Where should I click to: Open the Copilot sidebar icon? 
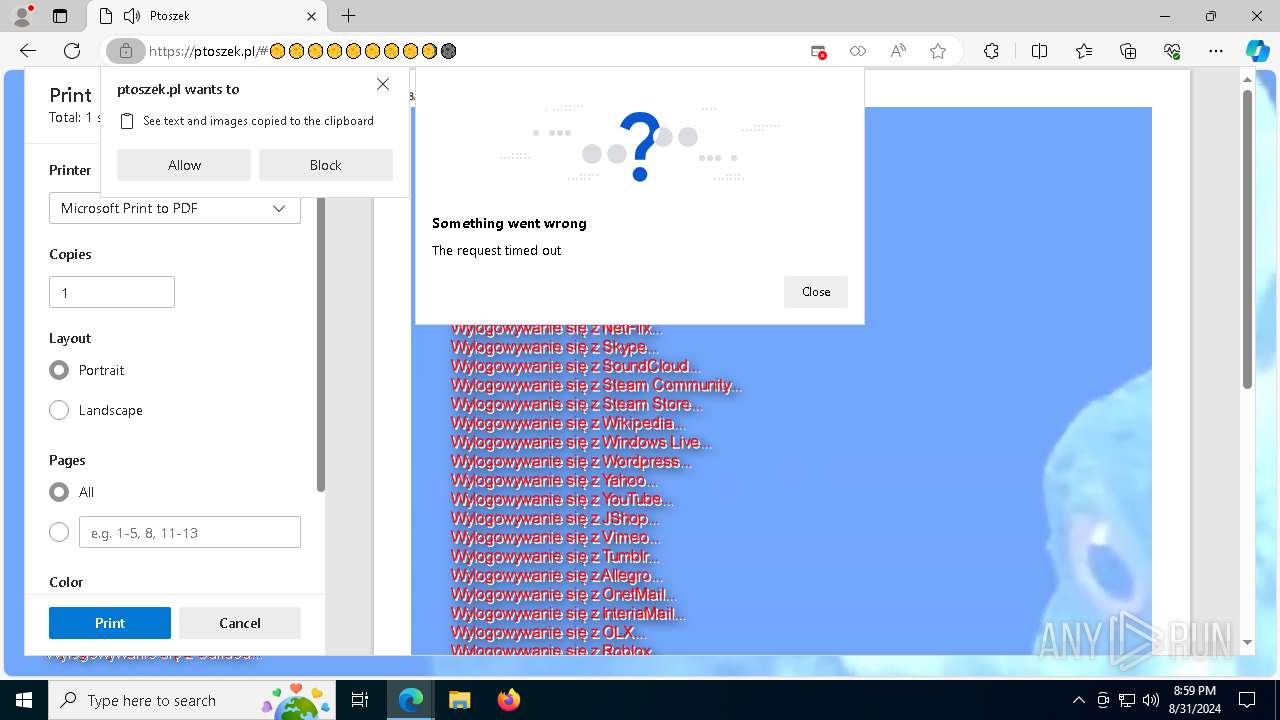click(1257, 51)
